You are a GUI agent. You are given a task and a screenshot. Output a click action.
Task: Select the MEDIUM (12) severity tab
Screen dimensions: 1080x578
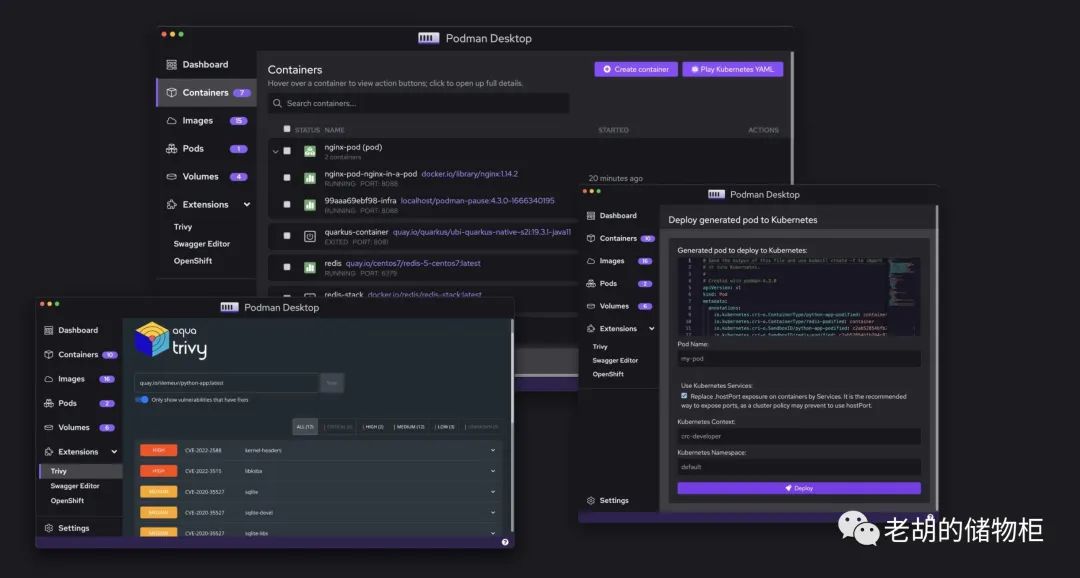(411, 427)
